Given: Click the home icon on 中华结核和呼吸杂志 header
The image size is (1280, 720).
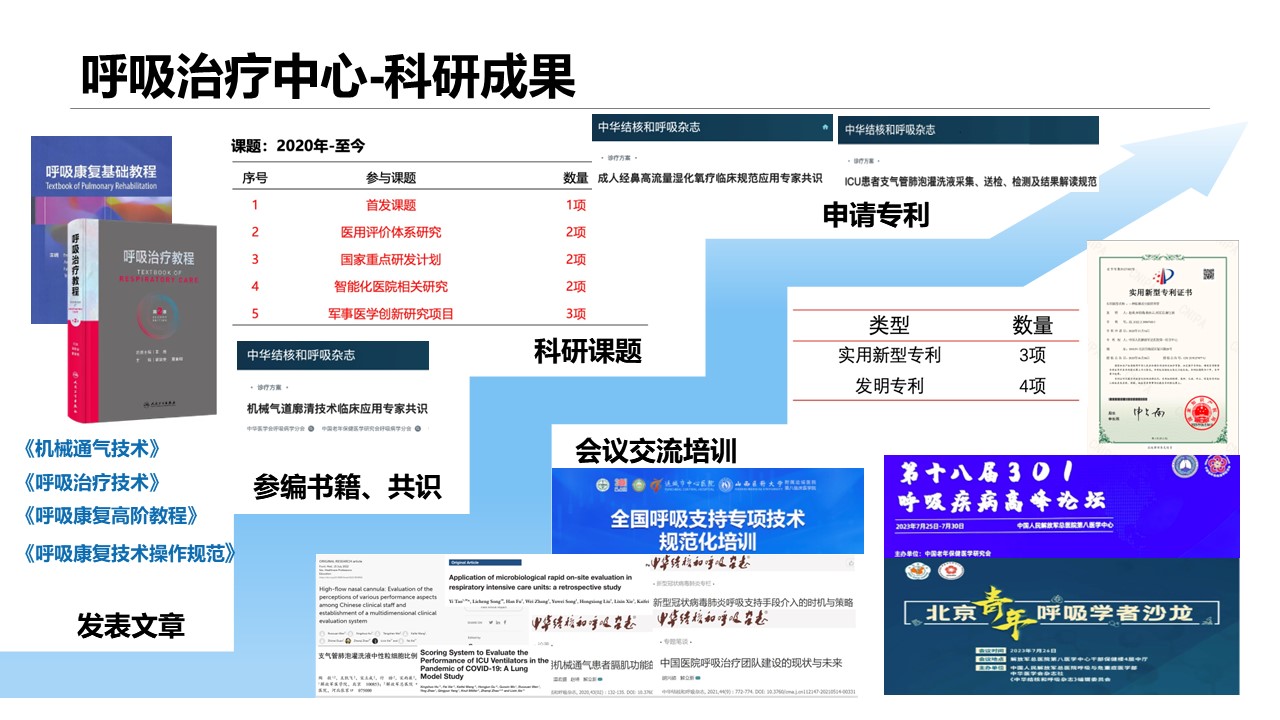Looking at the screenshot, I should click(823, 126).
